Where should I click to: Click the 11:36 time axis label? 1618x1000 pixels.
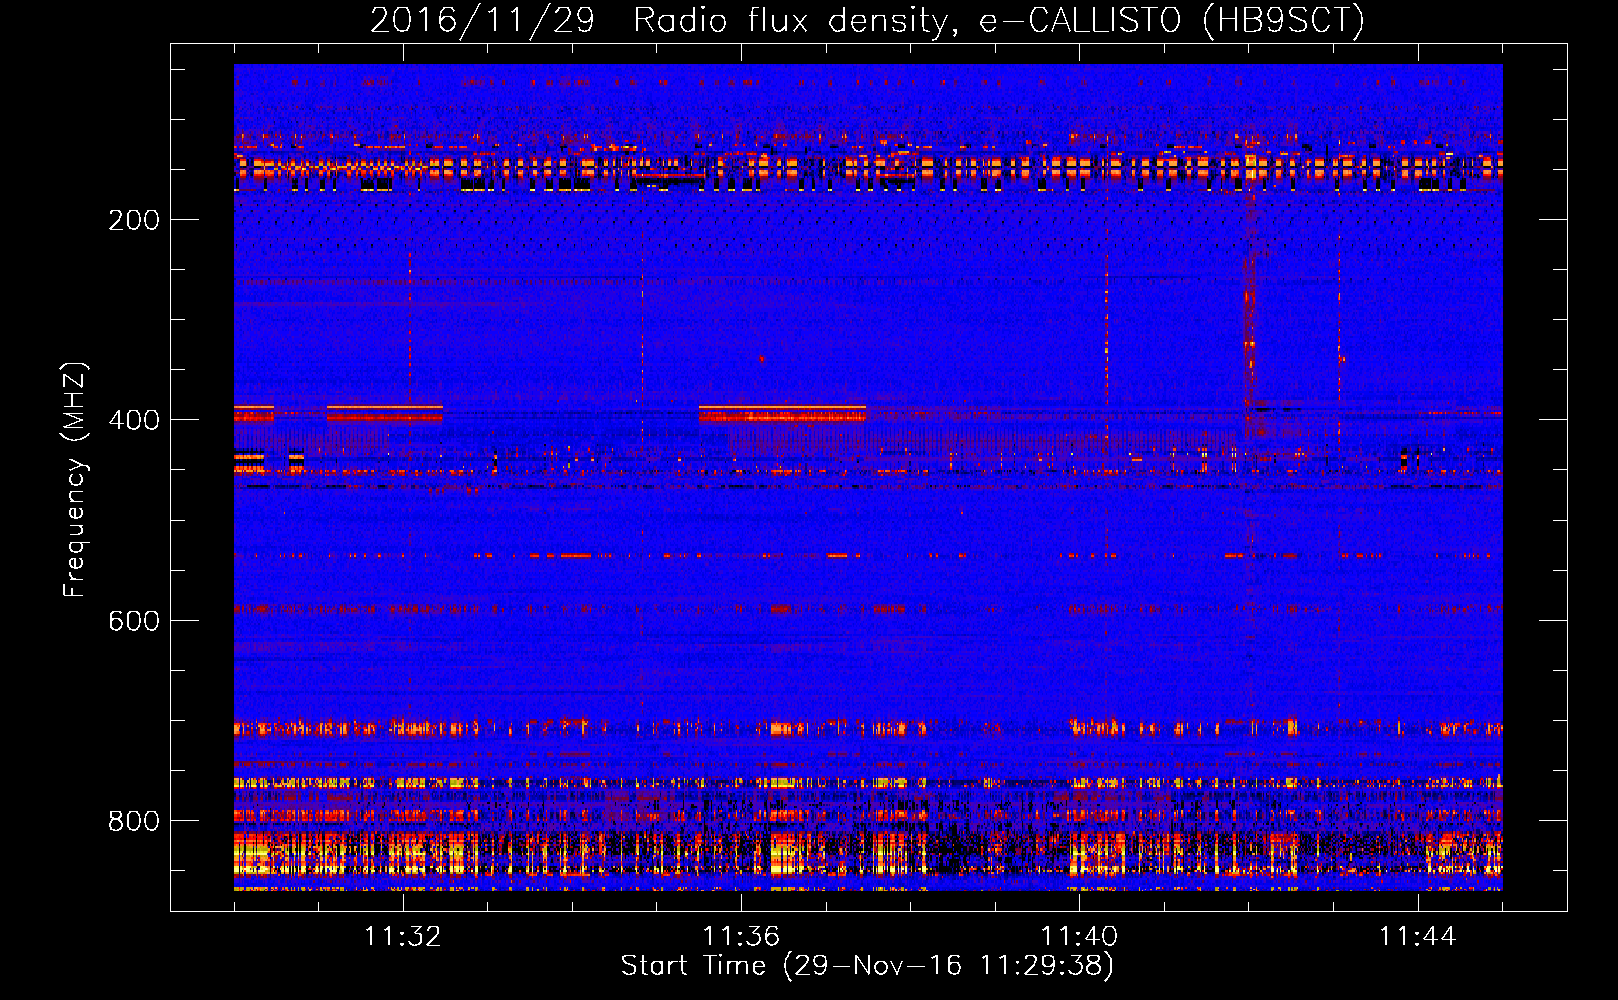tap(741, 937)
